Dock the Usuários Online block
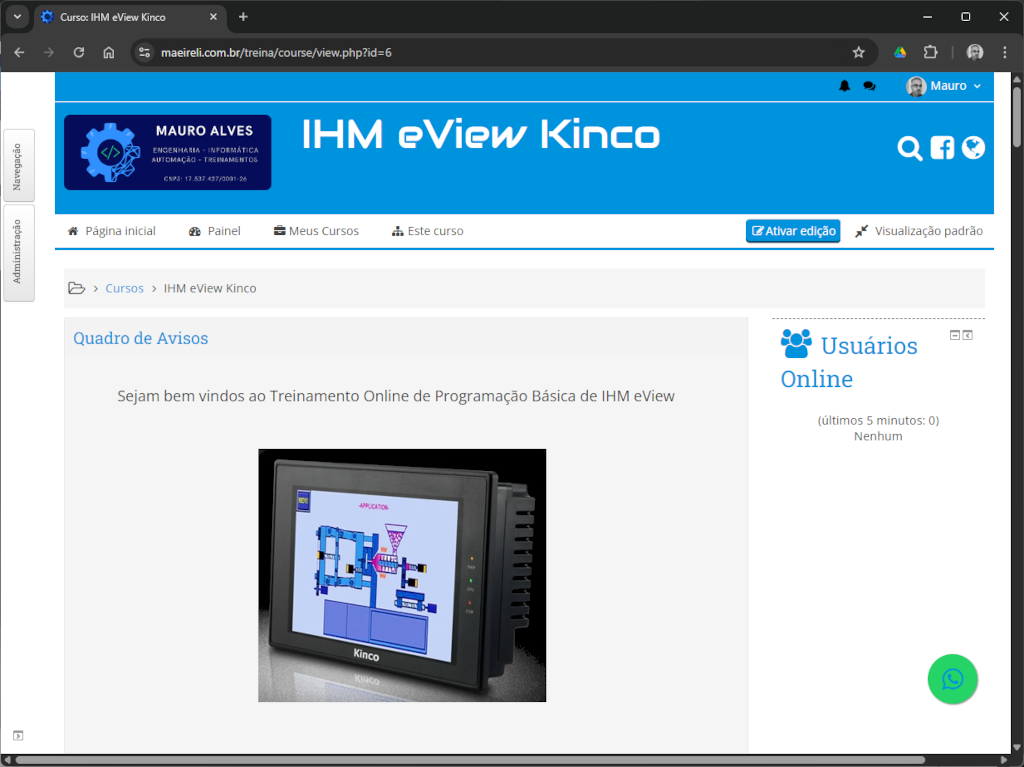 click(968, 335)
